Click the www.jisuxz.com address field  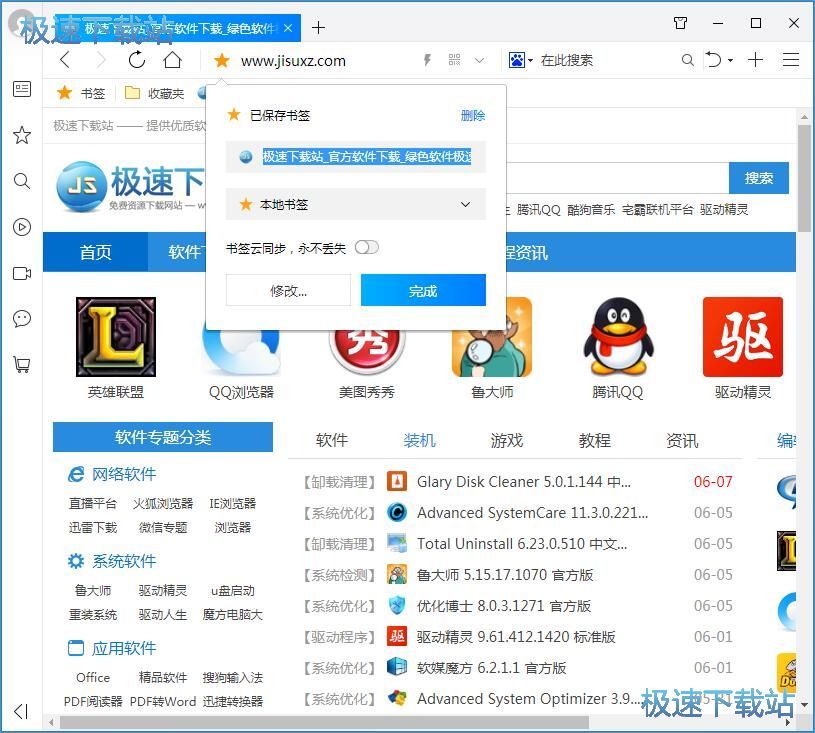tap(293, 61)
